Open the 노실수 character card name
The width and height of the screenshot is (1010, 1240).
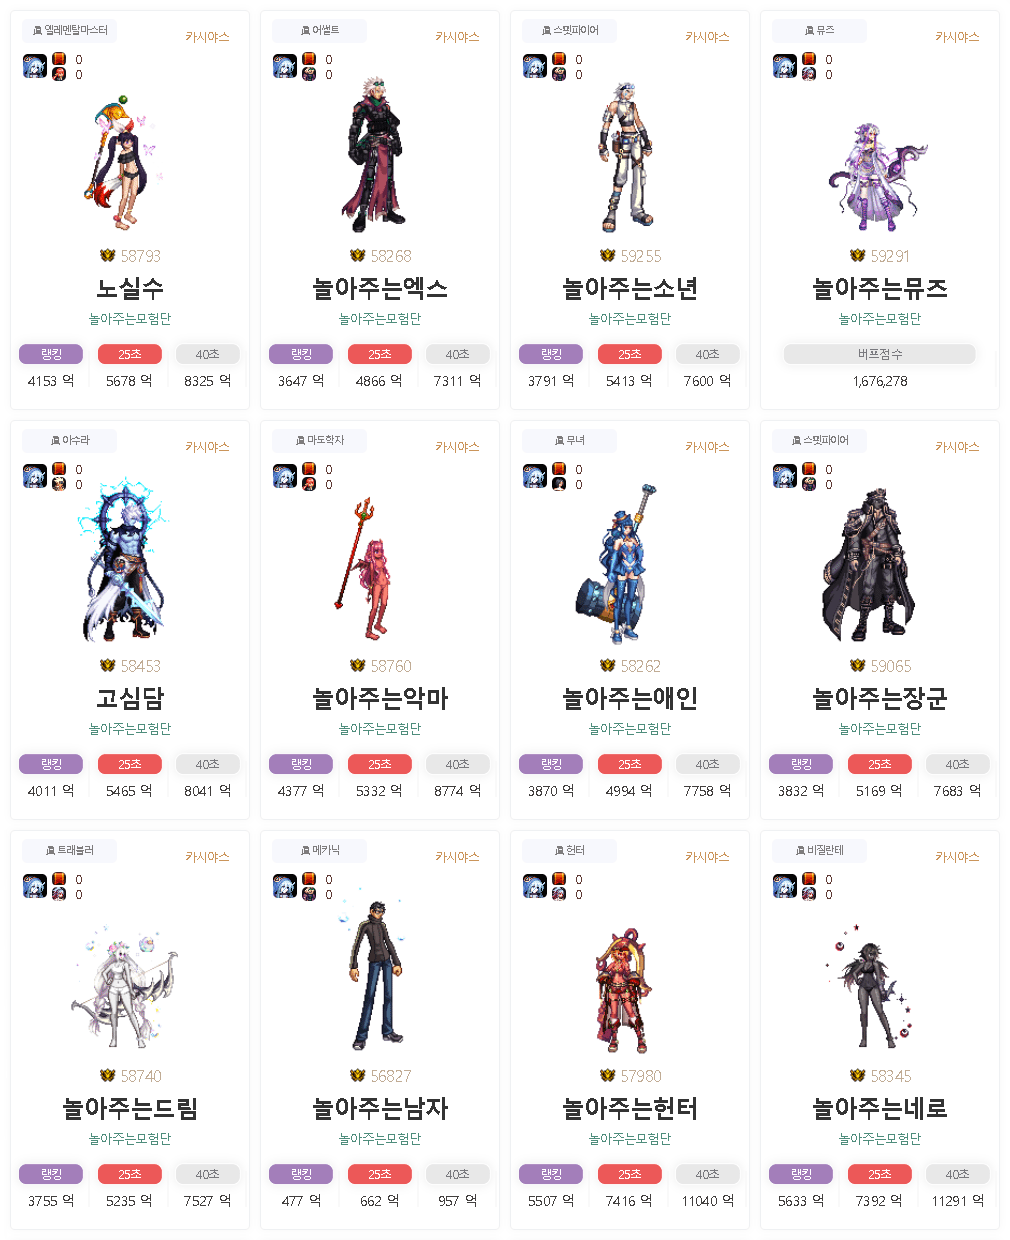(x=130, y=288)
